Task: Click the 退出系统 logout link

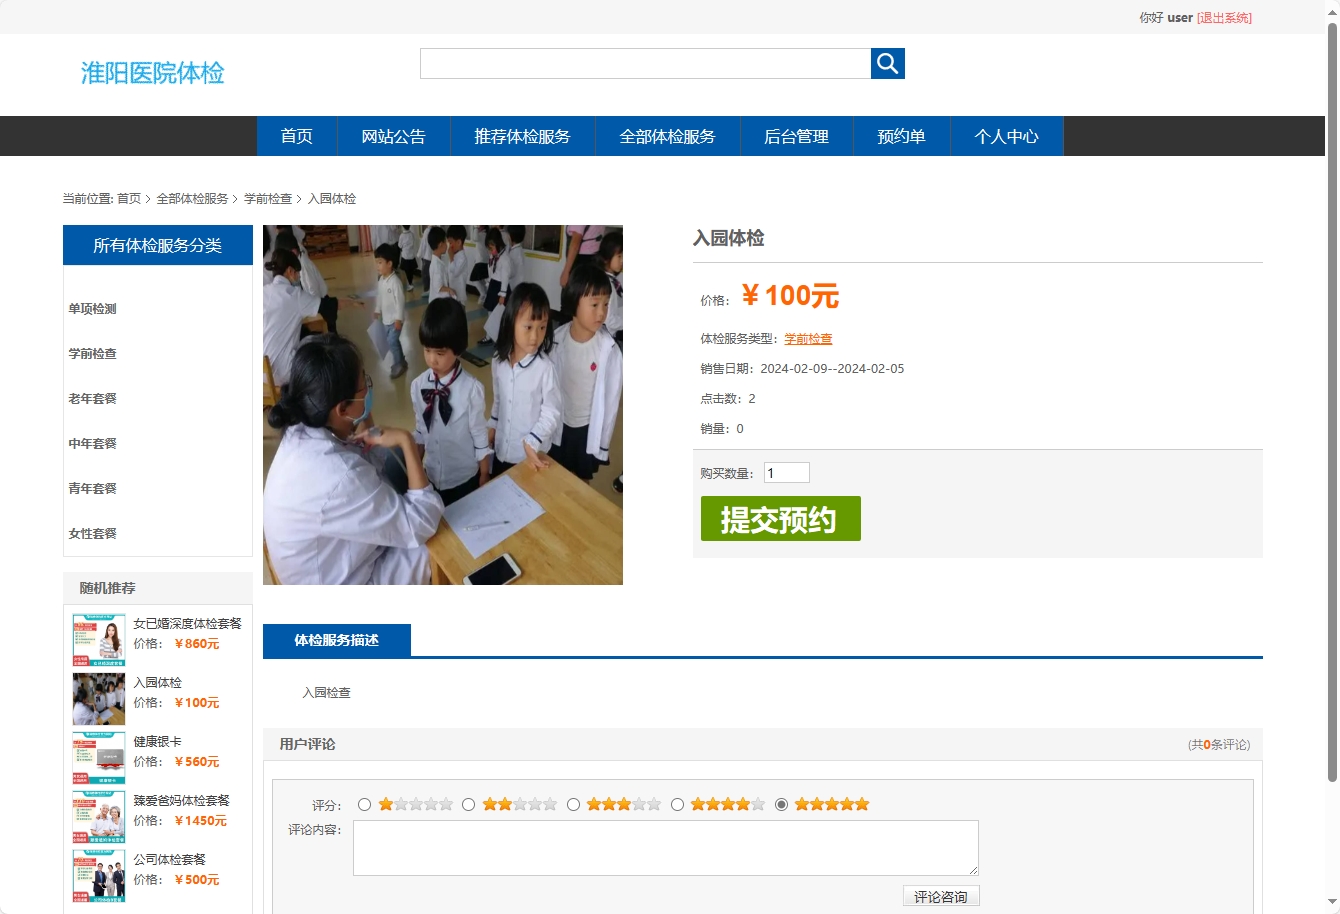Action: (x=1224, y=17)
